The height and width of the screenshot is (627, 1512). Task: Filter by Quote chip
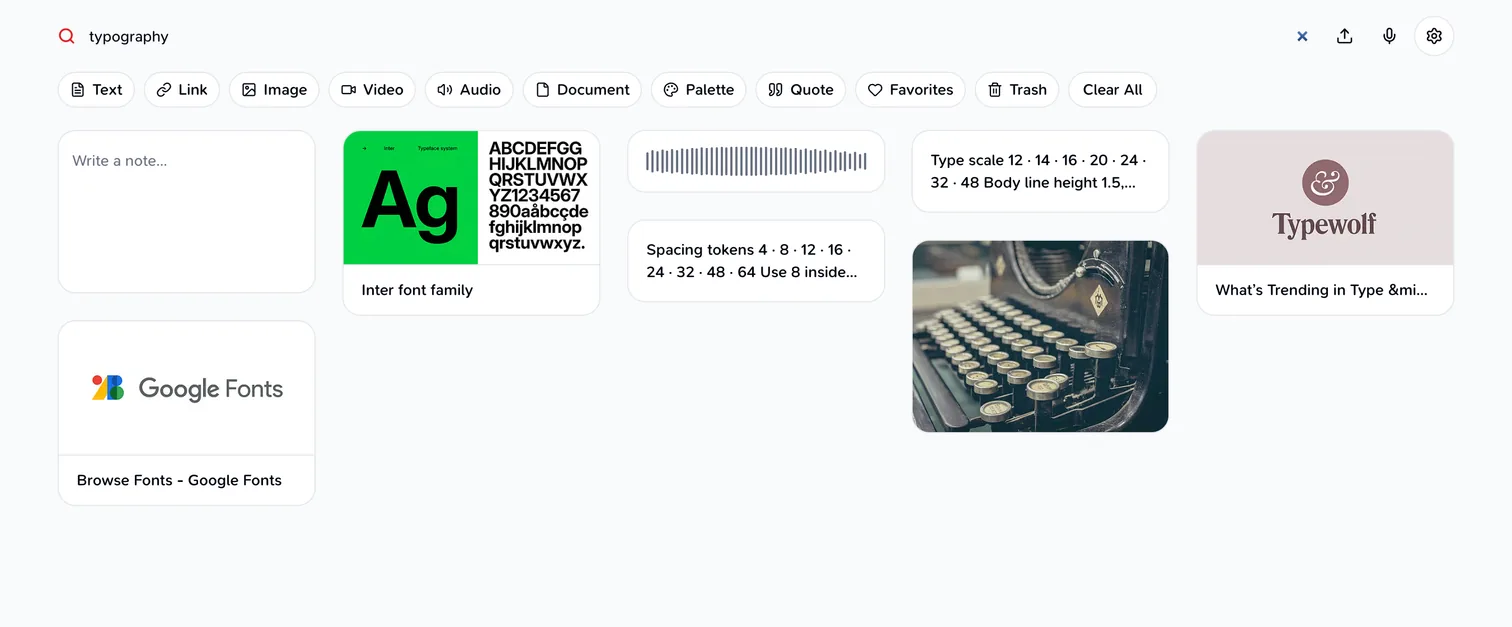(x=801, y=90)
